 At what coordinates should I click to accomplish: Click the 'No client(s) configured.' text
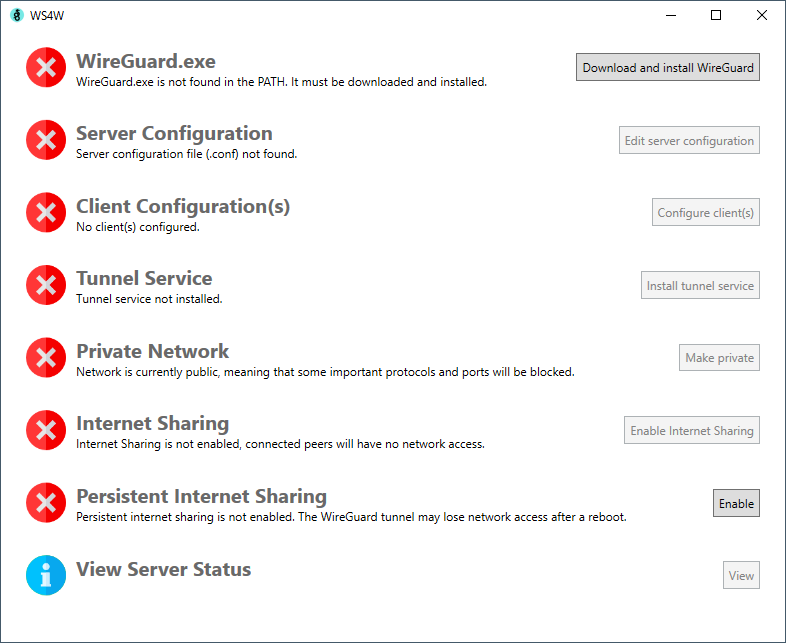tap(138, 227)
